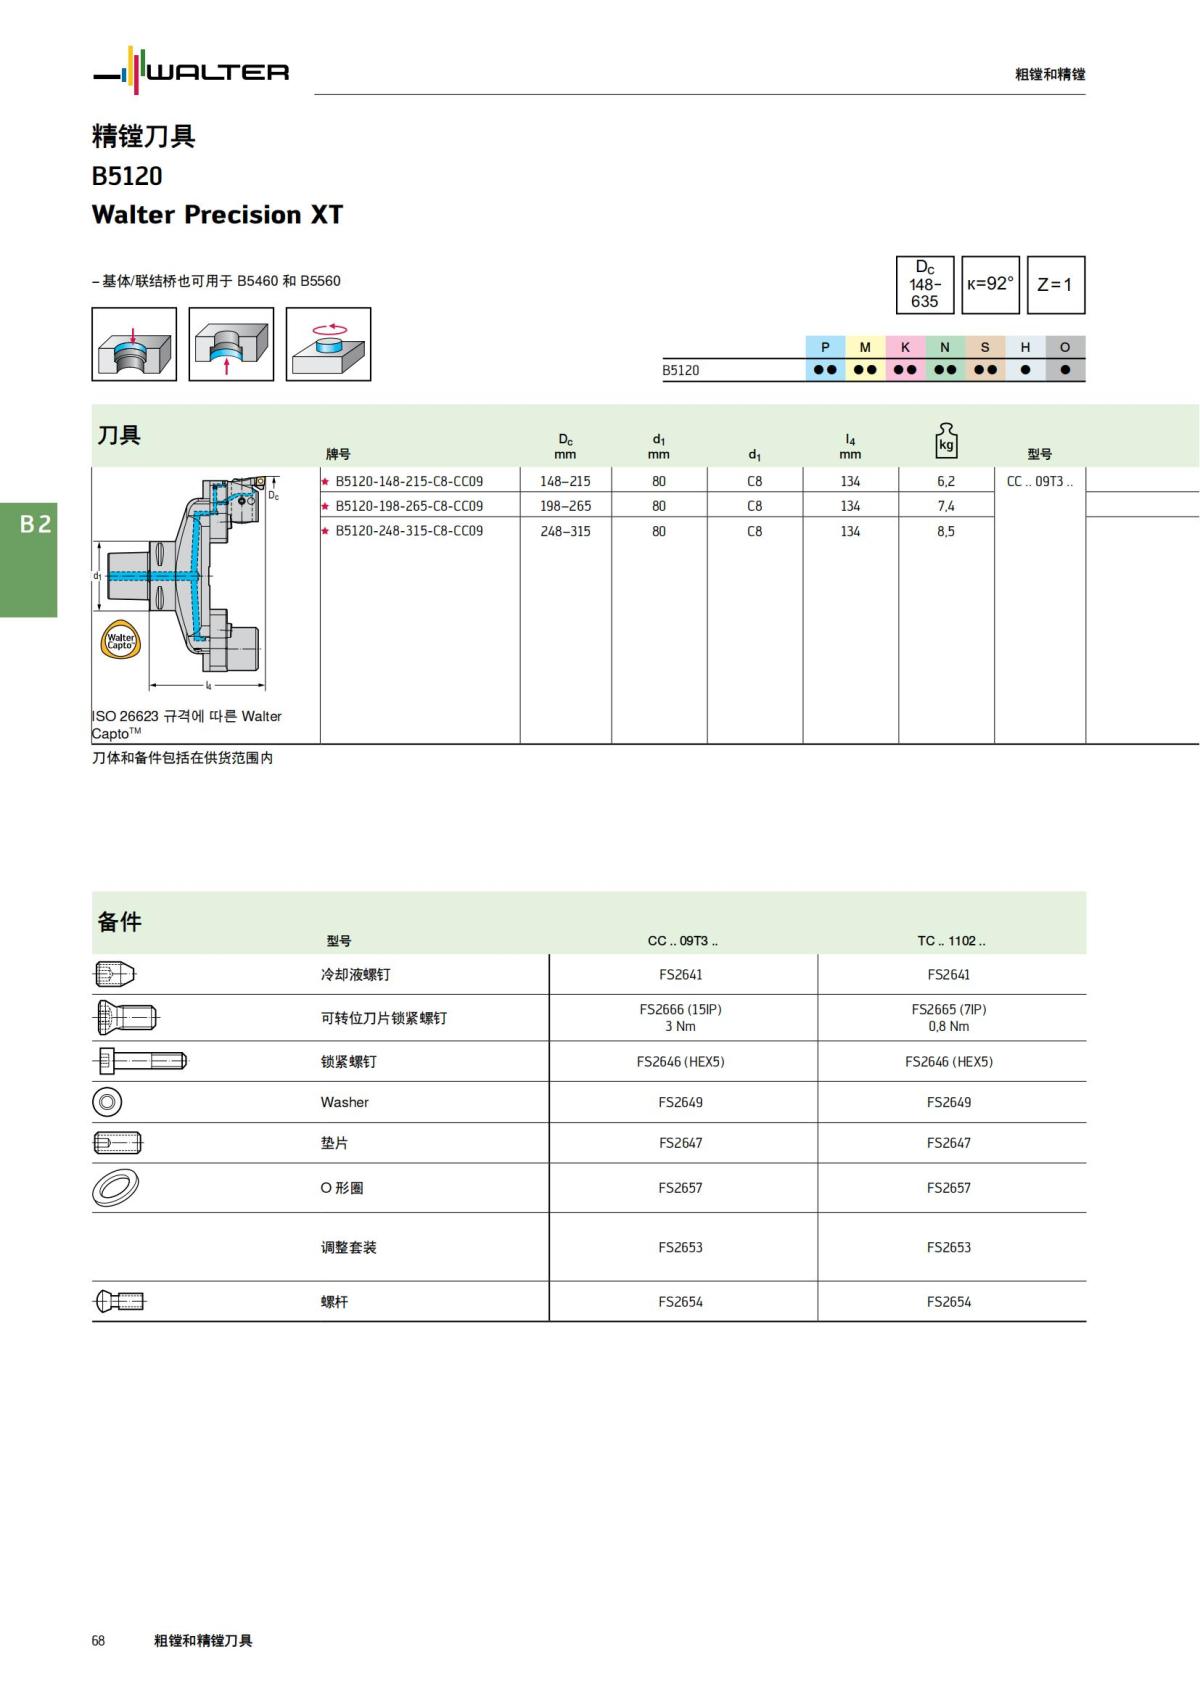
Task: Click FS2653 under TC .. 1102 ..
Action: [x=949, y=1247]
